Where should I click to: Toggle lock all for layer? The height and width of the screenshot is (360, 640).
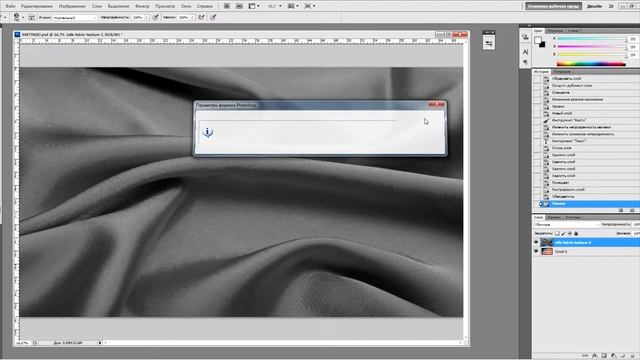(576, 233)
